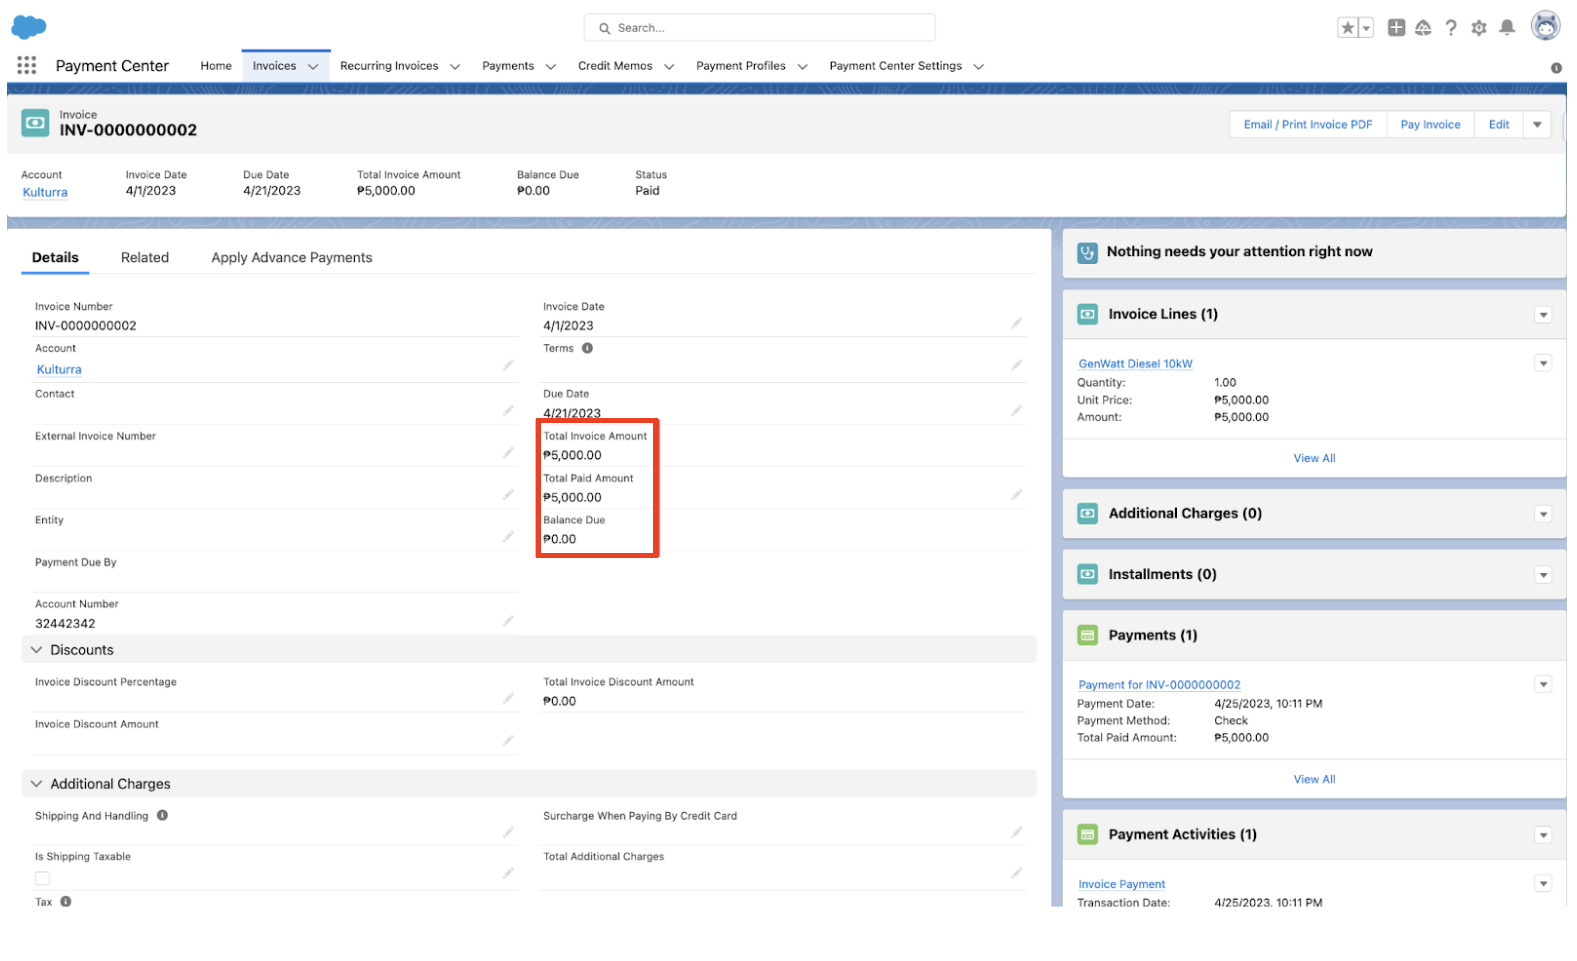The height and width of the screenshot is (961, 1577).
Task: Open the Invoices tab dropdown chevron
Action: [x=313, y=67]
